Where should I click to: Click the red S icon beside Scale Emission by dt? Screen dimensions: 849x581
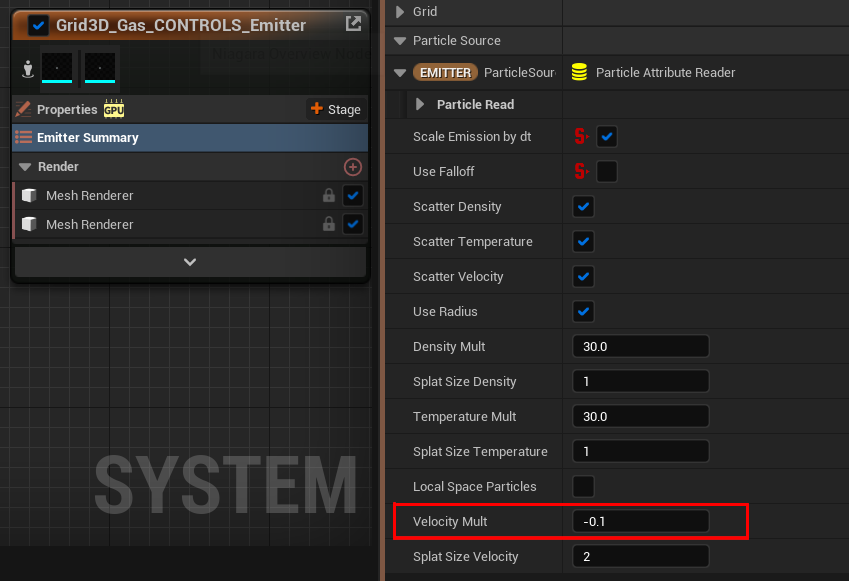(x=582, y=136)
